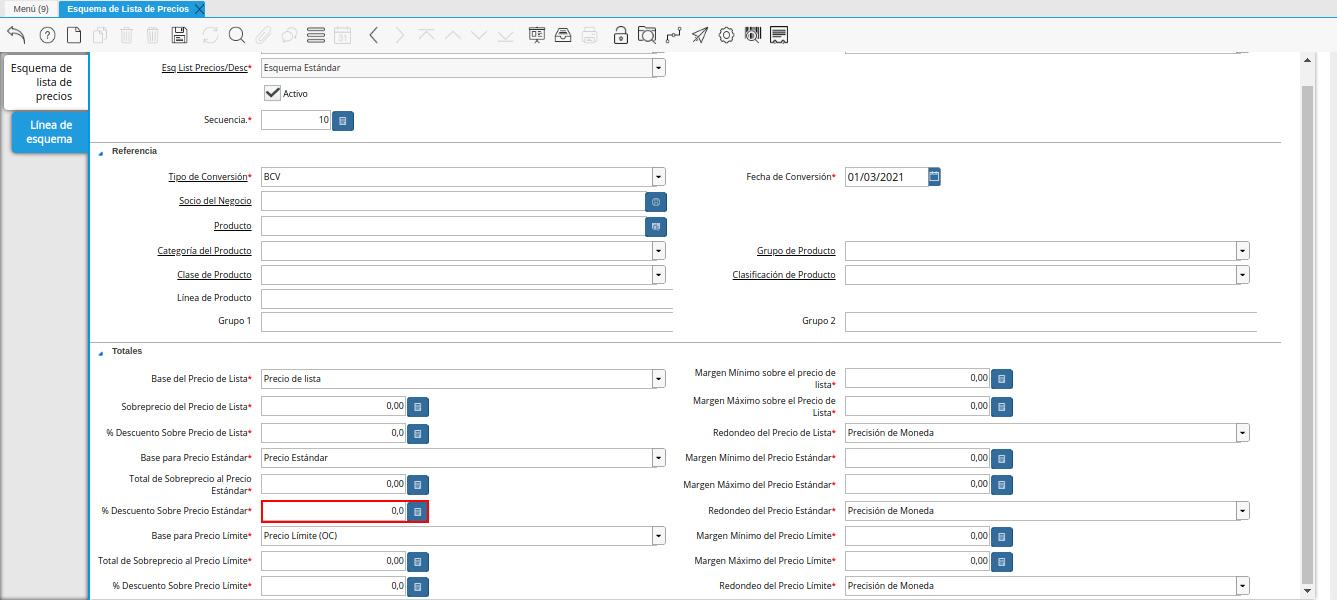Open Redondeo del Precio Estándar dropdown
Viewport: 1337px width, 600px height.
pos(1243,511)
